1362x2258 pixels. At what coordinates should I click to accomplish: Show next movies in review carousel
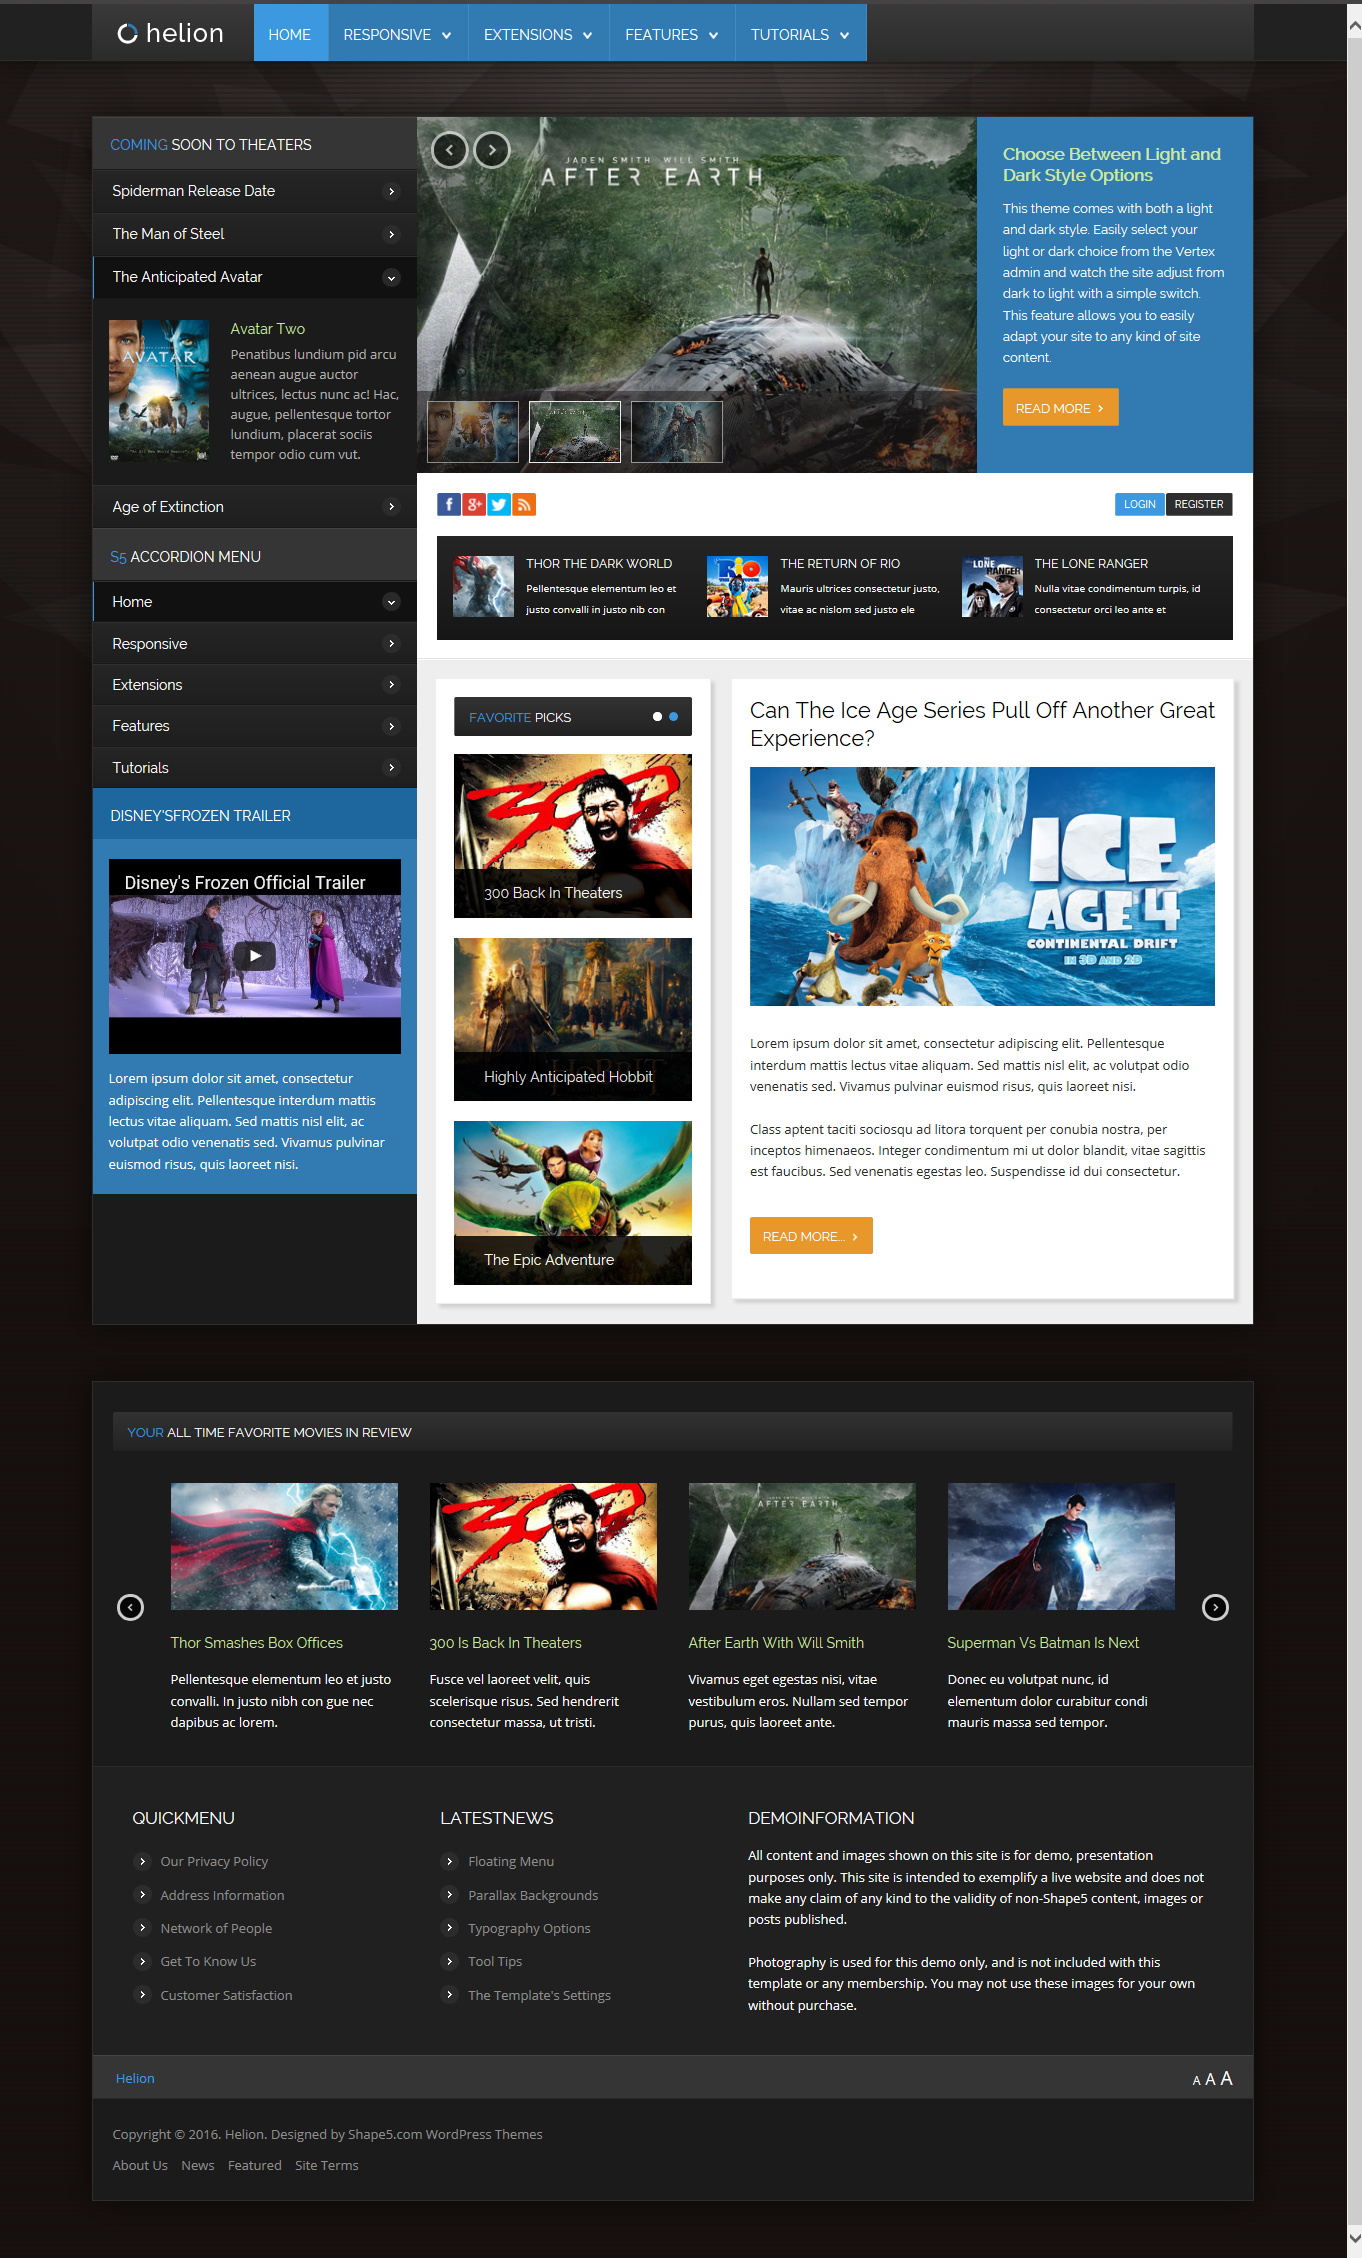1215,1607
